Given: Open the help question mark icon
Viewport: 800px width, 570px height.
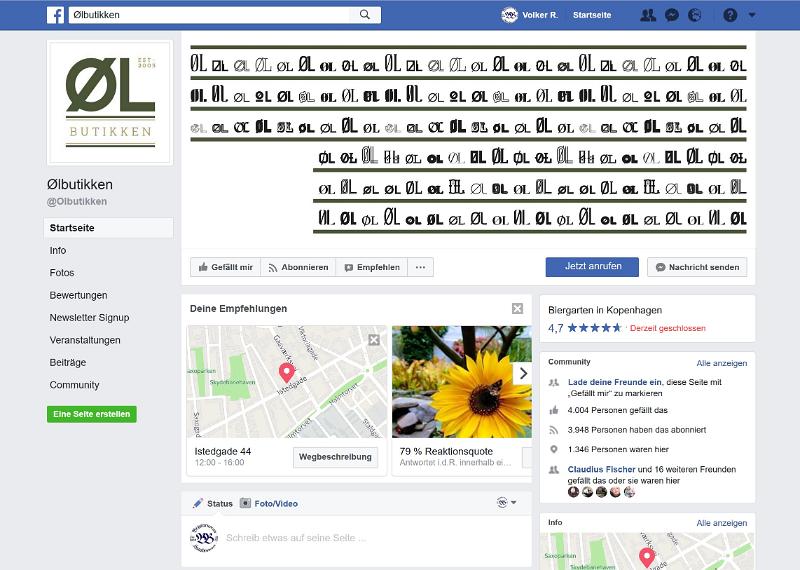Looking at the screenshot, I should pos(730,15).
